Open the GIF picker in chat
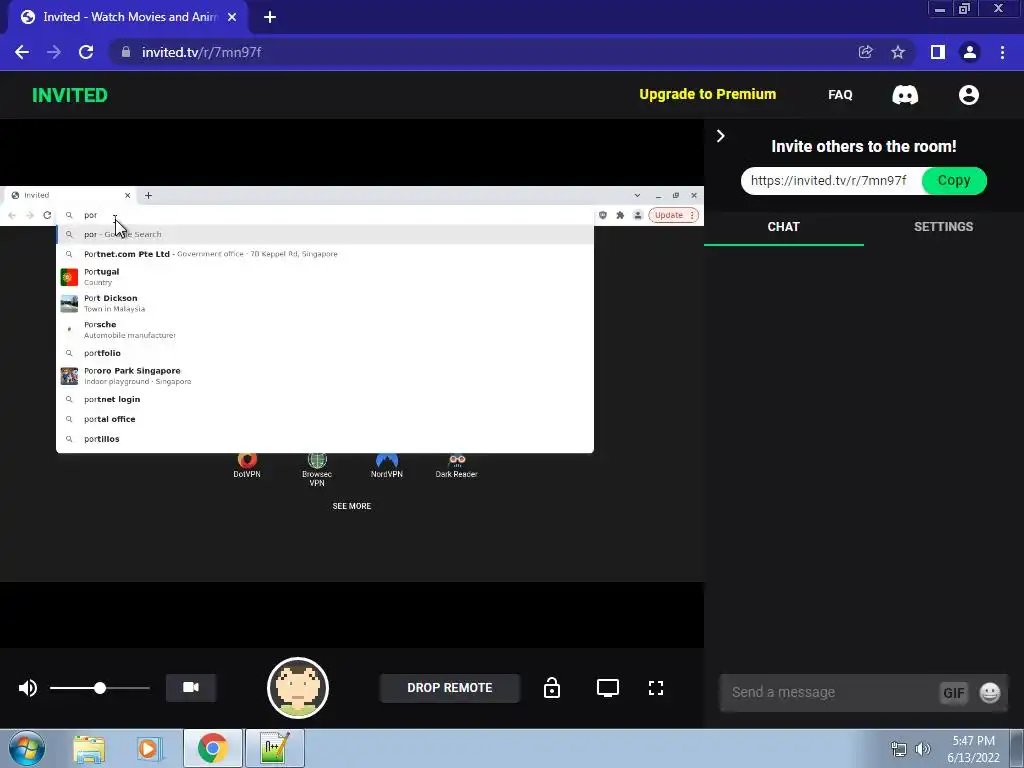The image size is (1024, 768). [x=953, y=693]
